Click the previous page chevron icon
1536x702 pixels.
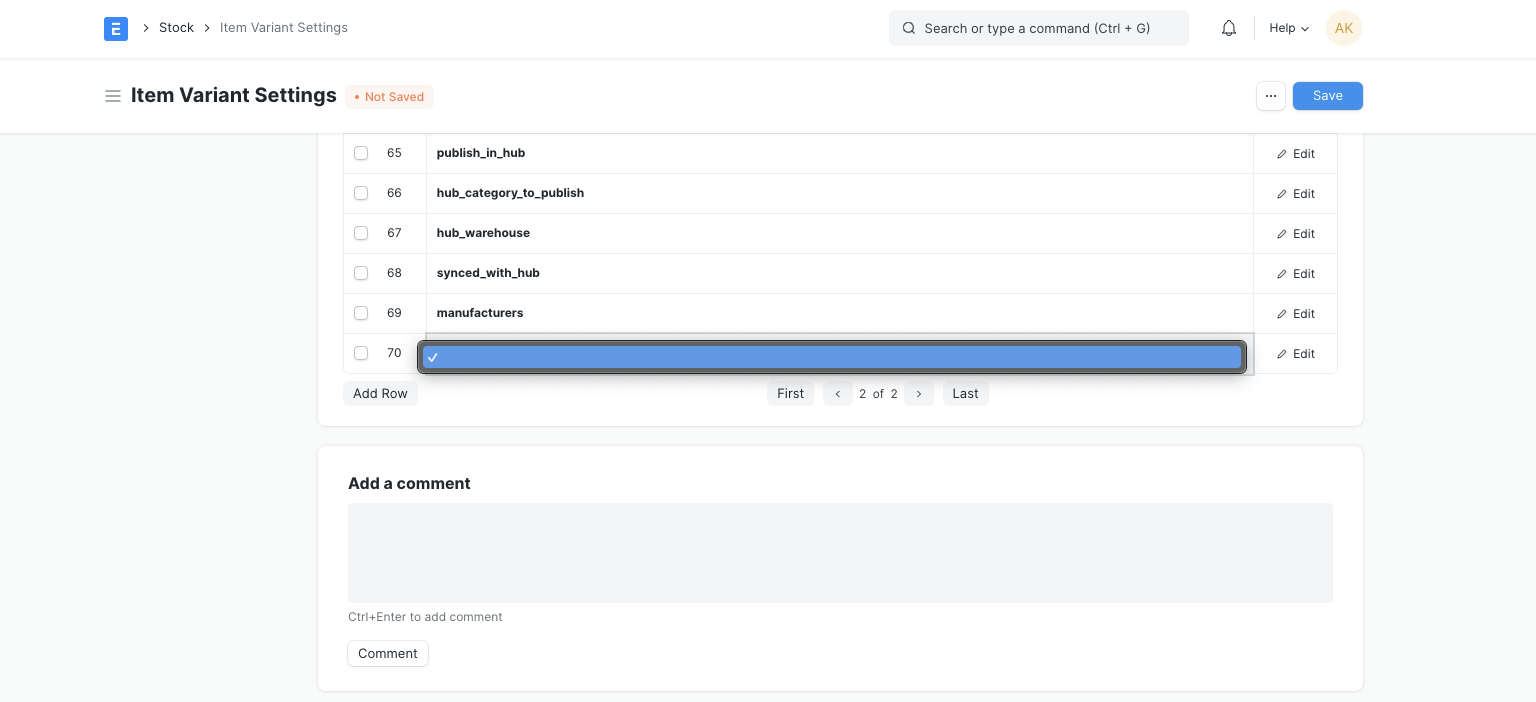837,393
